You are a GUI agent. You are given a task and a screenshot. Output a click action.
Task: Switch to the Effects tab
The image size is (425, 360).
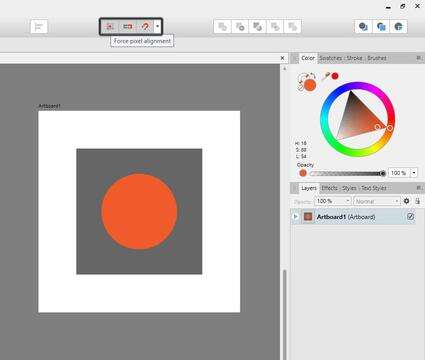(330, 188)
